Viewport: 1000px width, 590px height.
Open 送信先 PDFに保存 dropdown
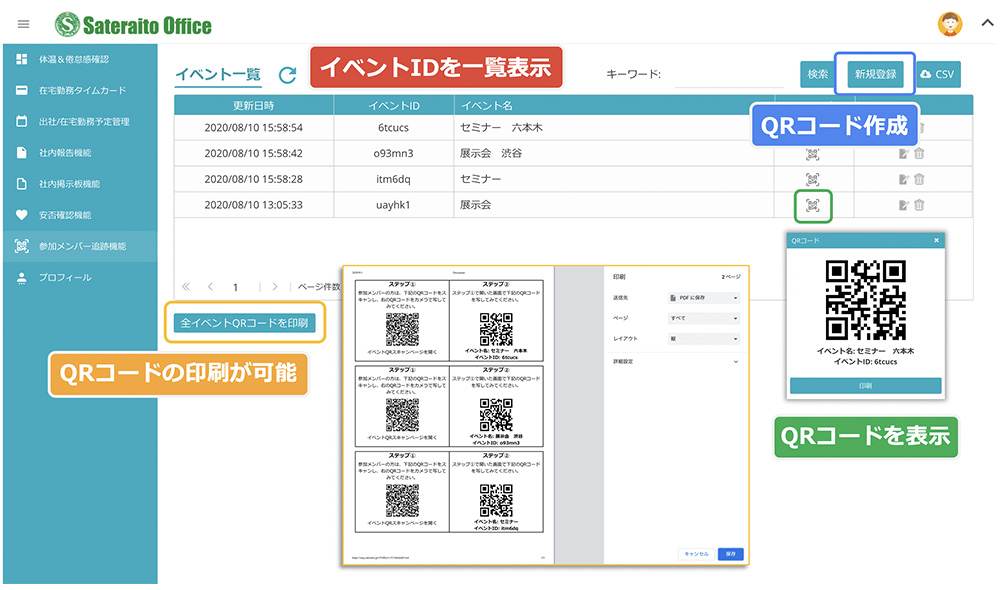click(x=703, y=298)
